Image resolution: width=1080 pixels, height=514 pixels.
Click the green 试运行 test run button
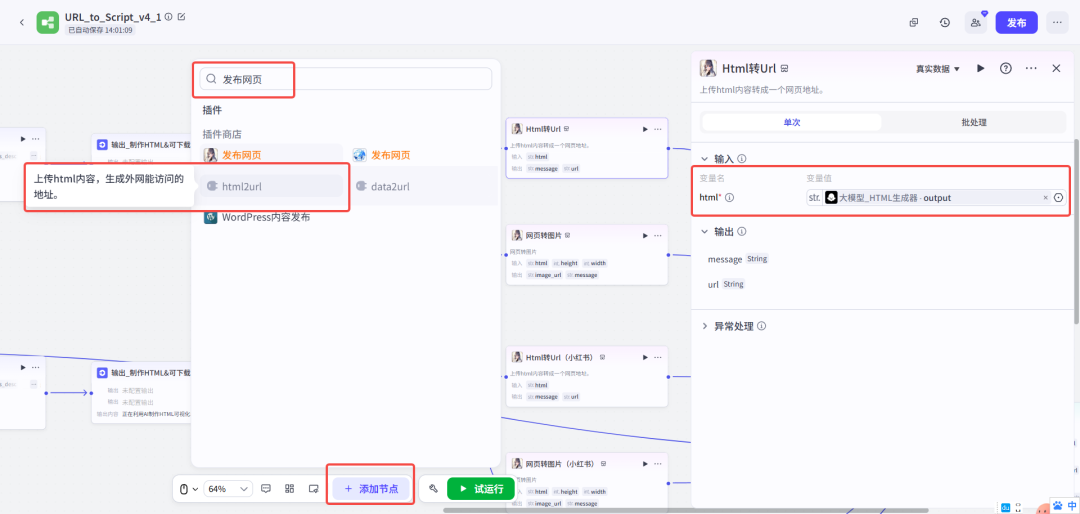click(x=481, y=489)
